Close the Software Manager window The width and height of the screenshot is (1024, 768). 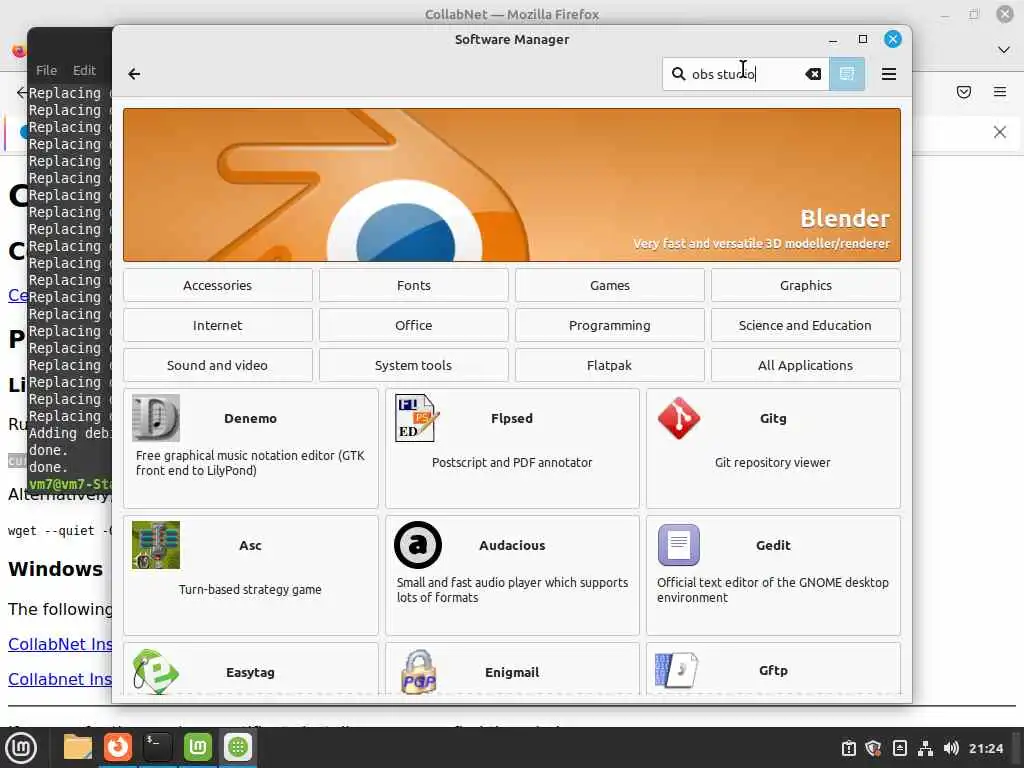[x=893, y=39]
